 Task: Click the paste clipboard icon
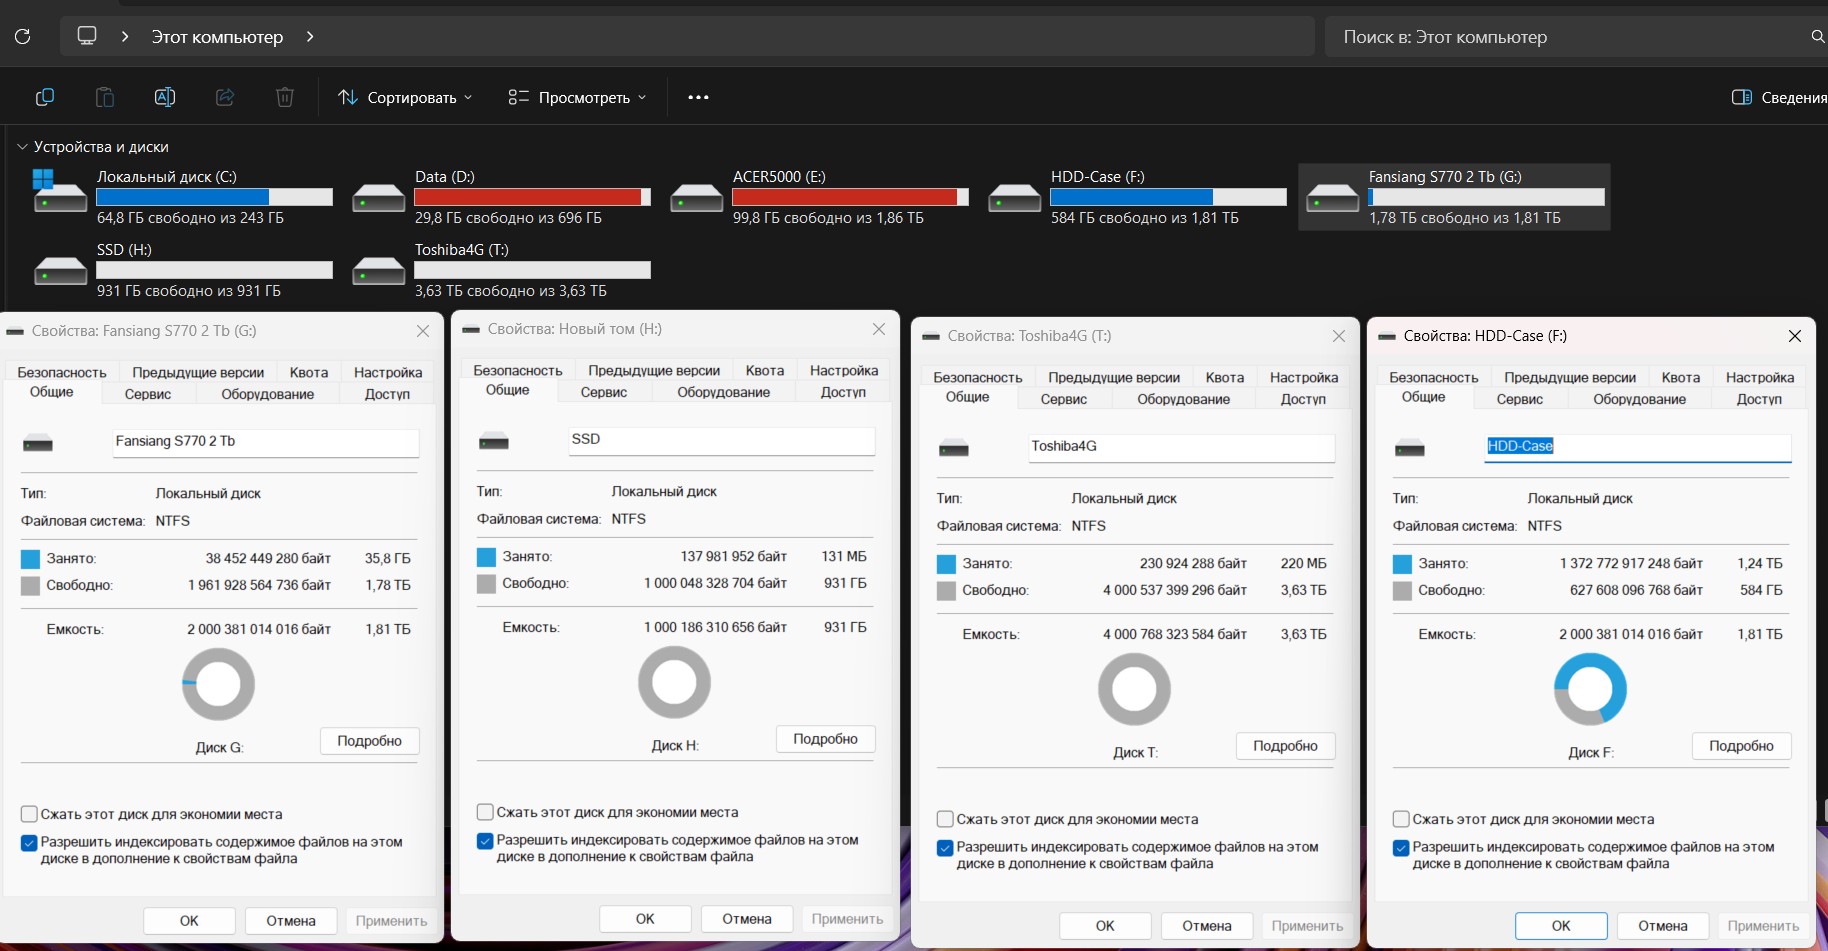click(104, 97)
